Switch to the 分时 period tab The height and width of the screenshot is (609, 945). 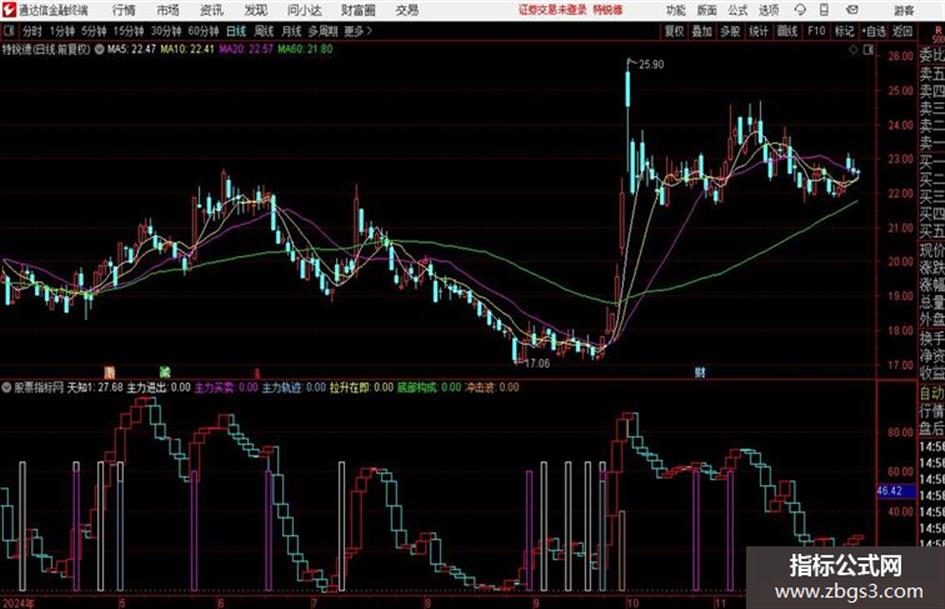point(33,31)
